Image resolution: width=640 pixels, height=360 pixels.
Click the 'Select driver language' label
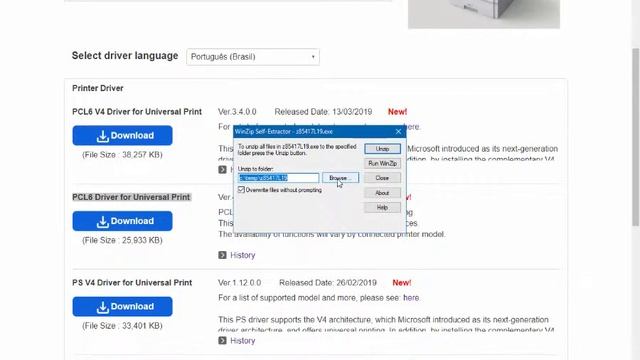point(125,56)
